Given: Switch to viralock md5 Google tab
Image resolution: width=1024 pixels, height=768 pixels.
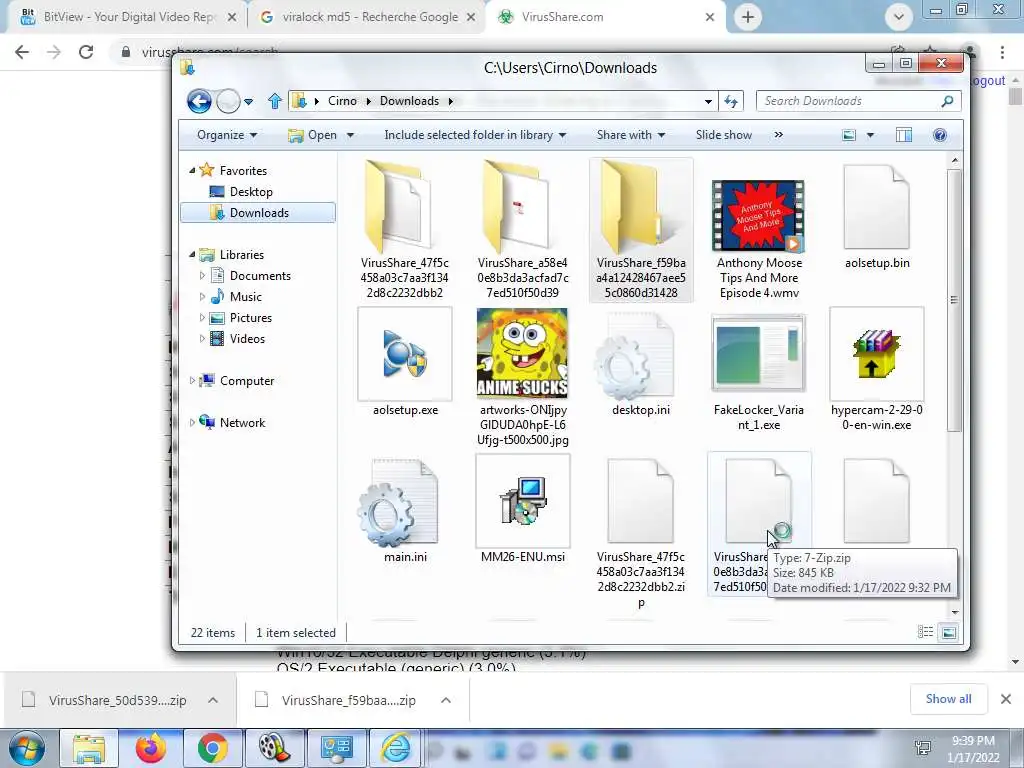Looking at the screenshot, I should tap(369, 17).
